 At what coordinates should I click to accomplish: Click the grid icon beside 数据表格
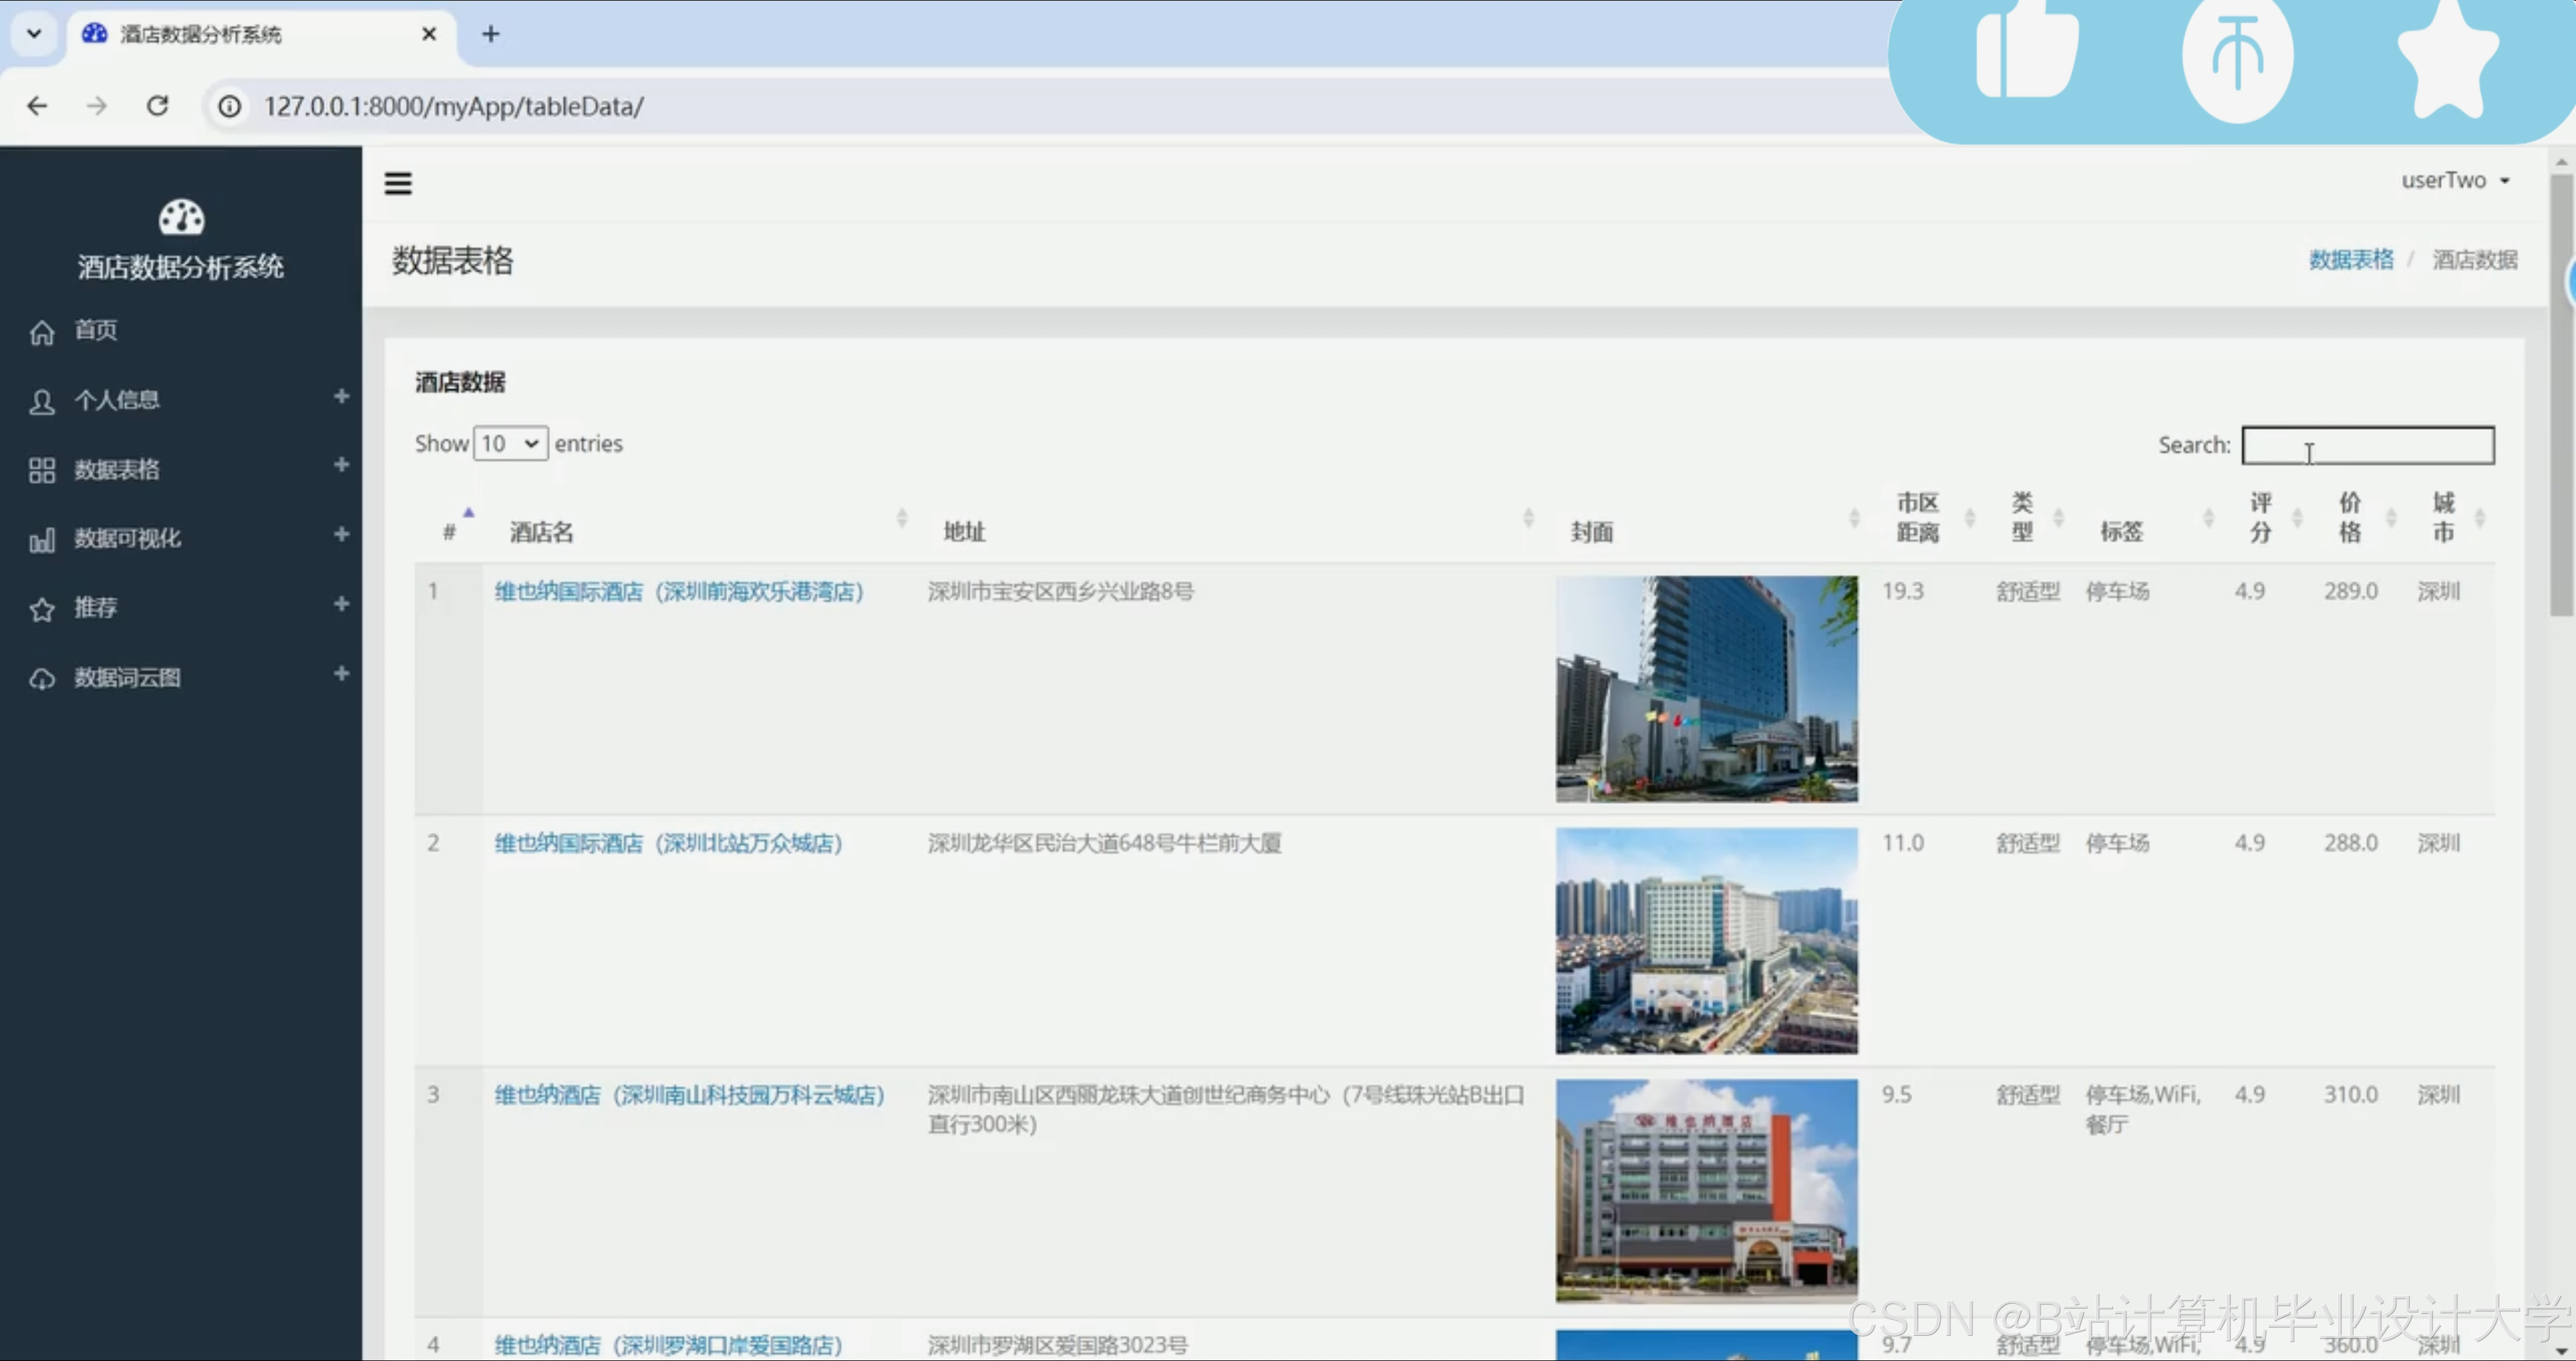[x=42, y=471]
